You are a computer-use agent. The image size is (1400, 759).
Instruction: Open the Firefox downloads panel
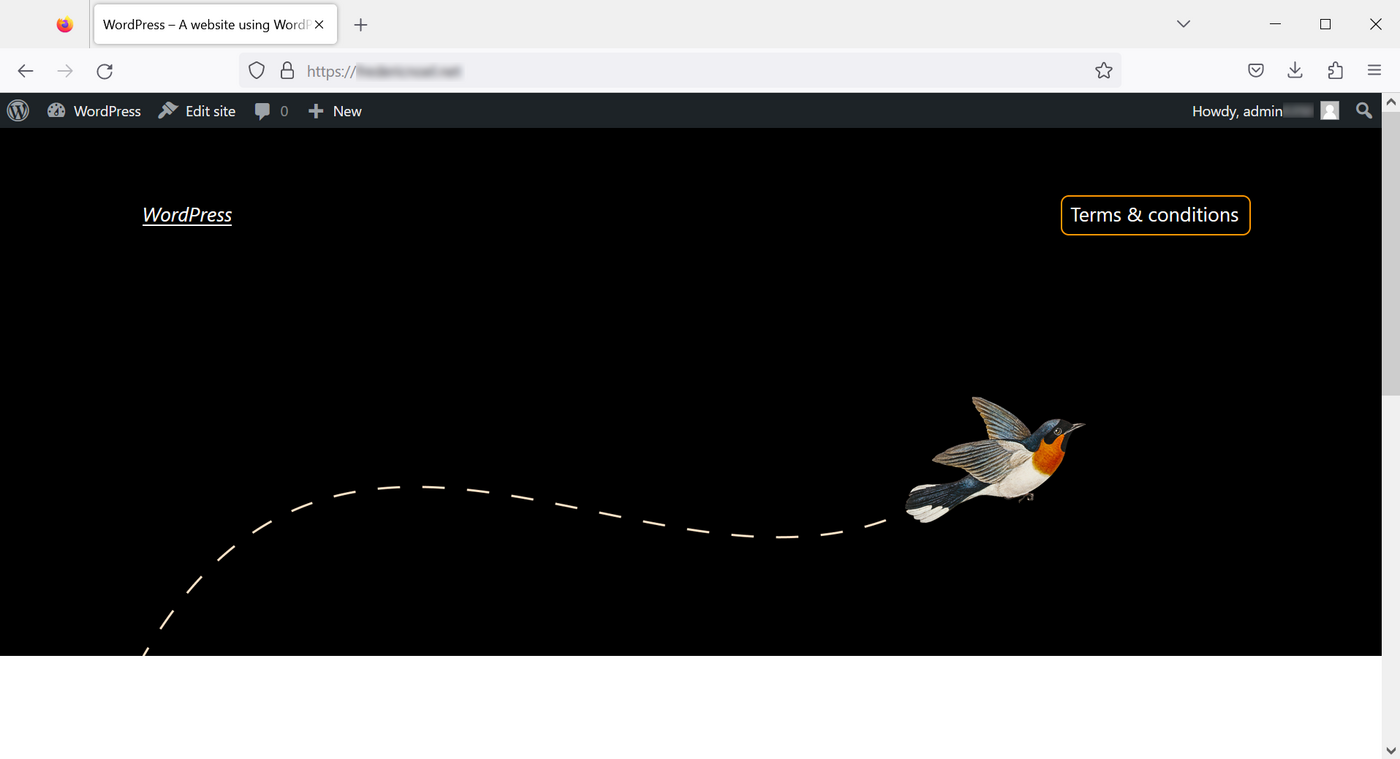(x=1295, y=71)
